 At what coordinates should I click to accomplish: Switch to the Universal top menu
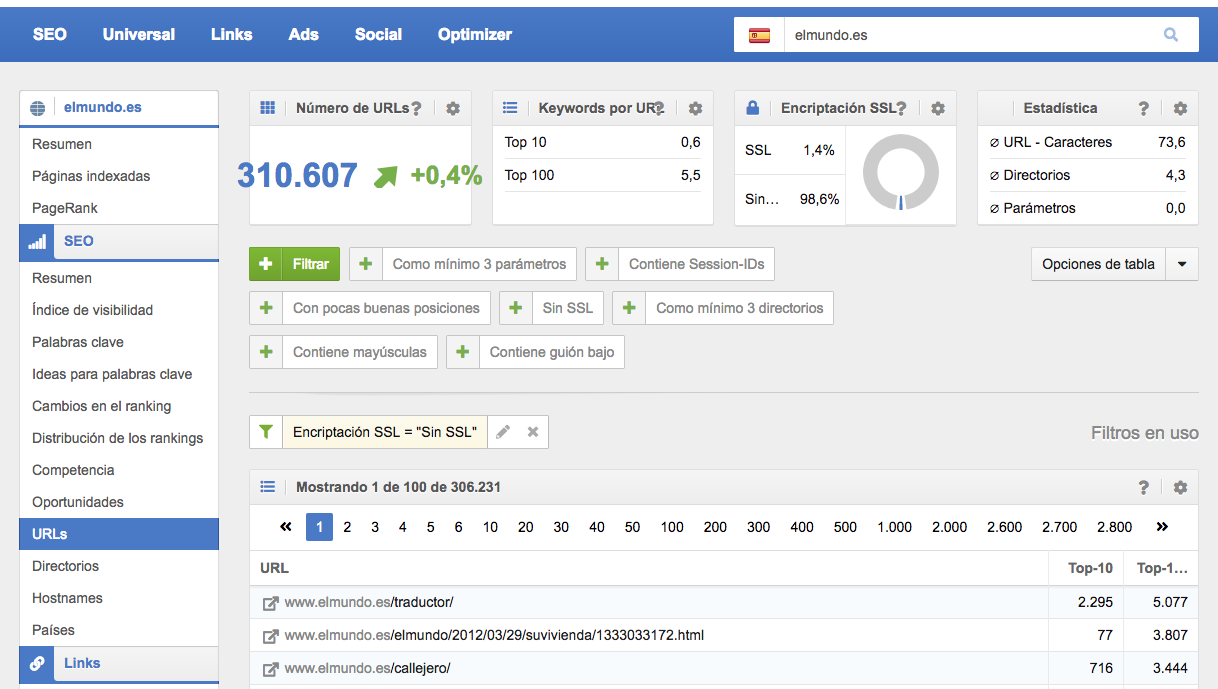[138, 34]
